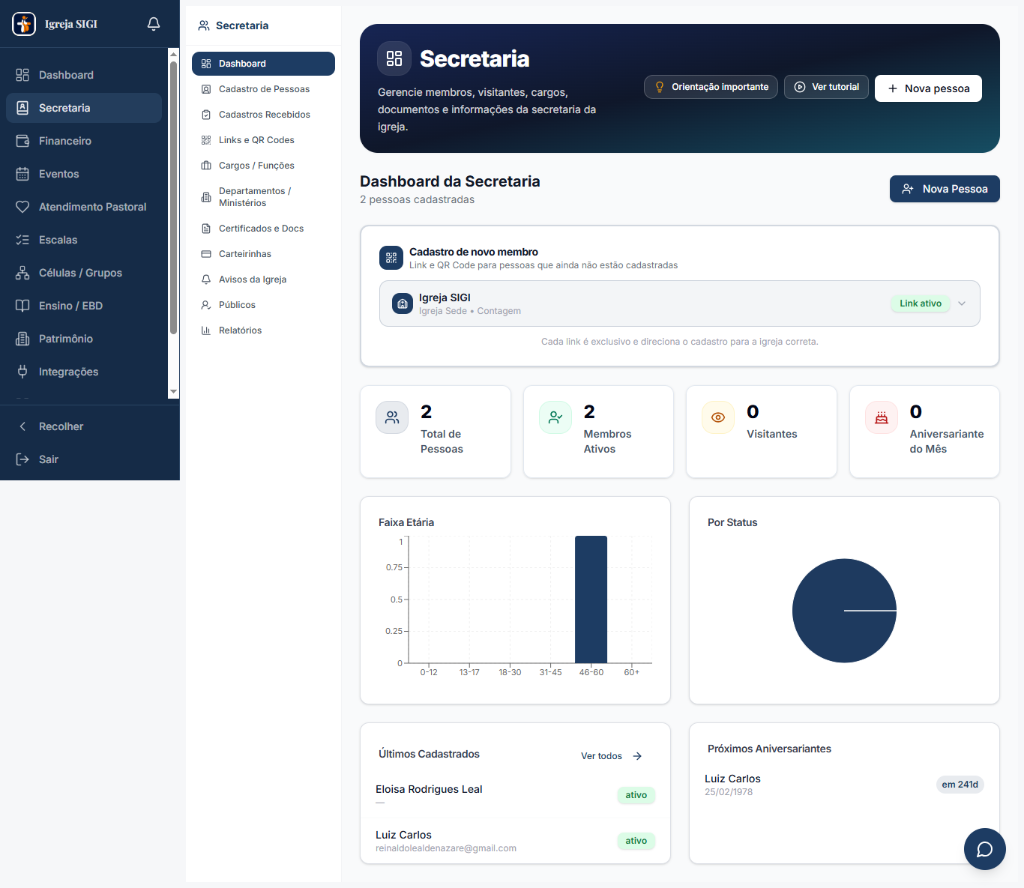Image resolution: width=1024 pixels, height=888 pixels.
Task: Click the notification bell icon
Action: click(x=153, y=24)
